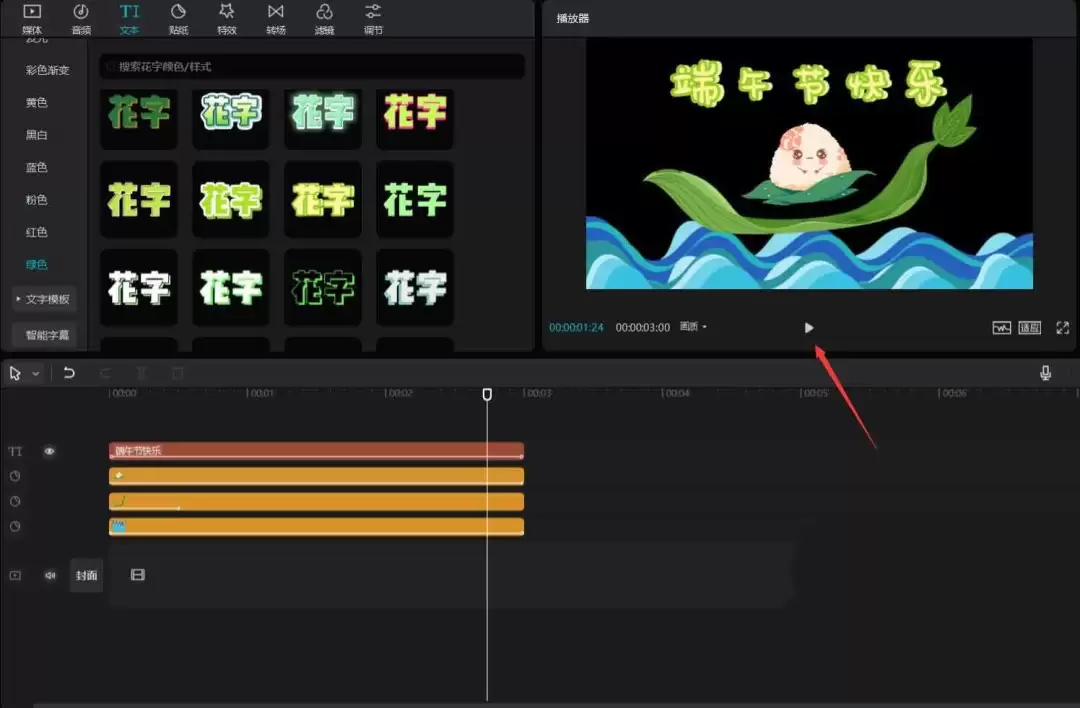The image size is (1080, 708).
Task: Open the 画质 quality dropdown
Action: click(693, 326)
